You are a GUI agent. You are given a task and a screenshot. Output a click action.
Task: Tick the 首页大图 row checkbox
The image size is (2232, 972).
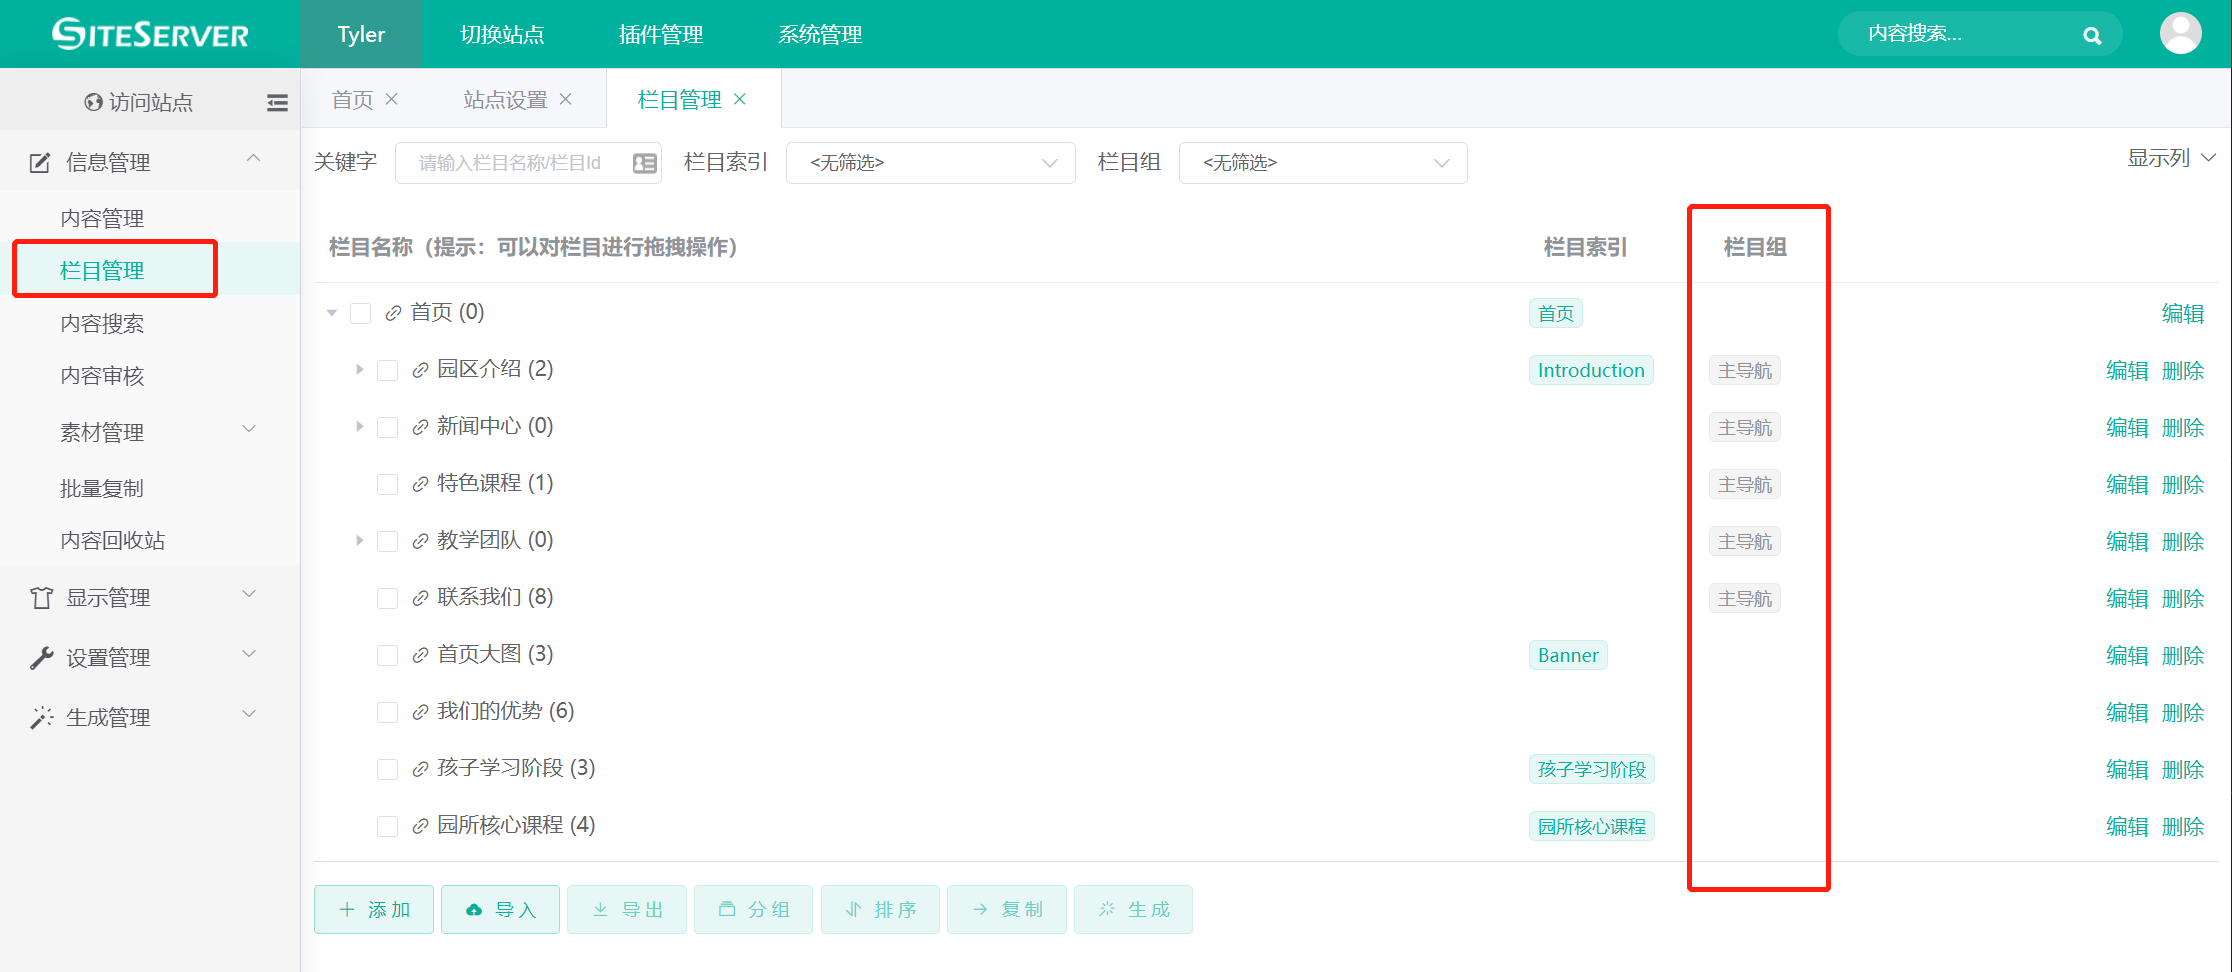click(388, 655)
